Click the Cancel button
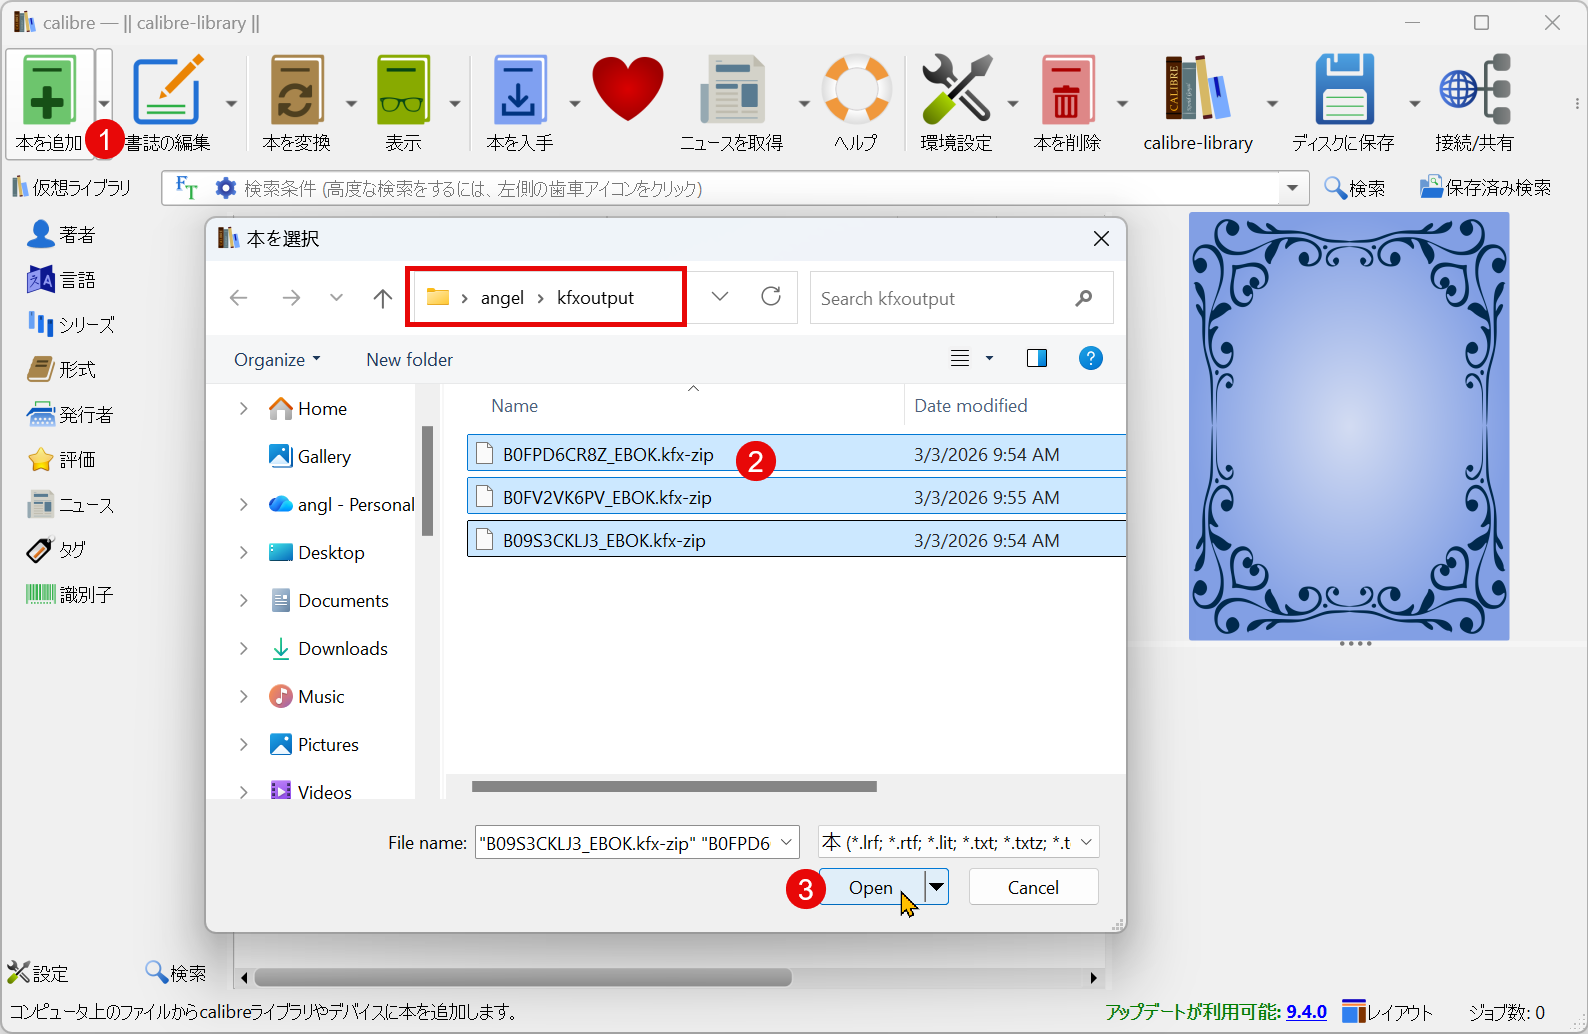 (x=1033, y=888)
